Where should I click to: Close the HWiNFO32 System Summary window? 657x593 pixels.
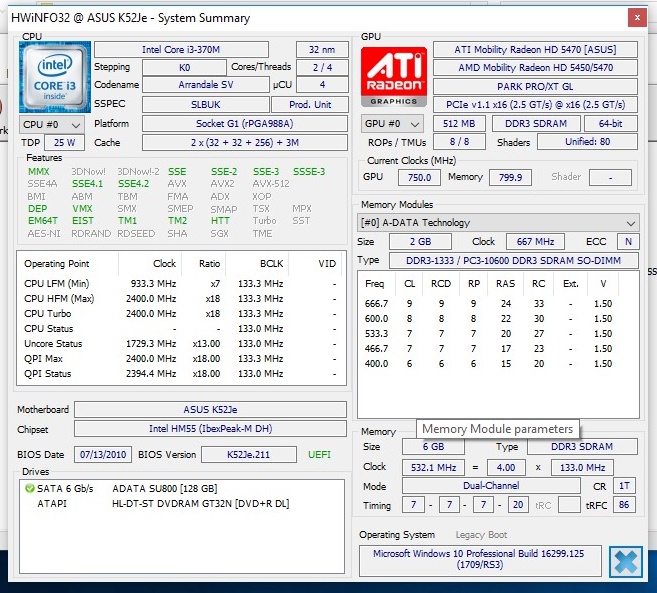(x=637, y=18)
